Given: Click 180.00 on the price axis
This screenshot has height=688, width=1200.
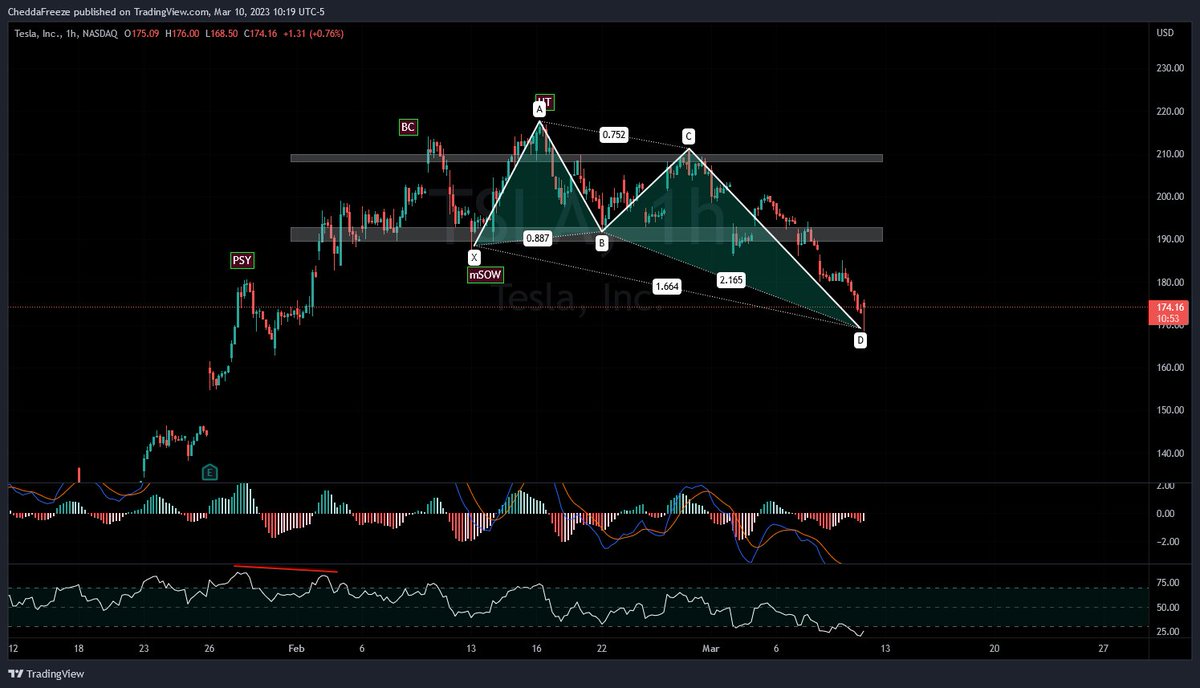Looking at the screenshot, I should [x=1169, y=282].
